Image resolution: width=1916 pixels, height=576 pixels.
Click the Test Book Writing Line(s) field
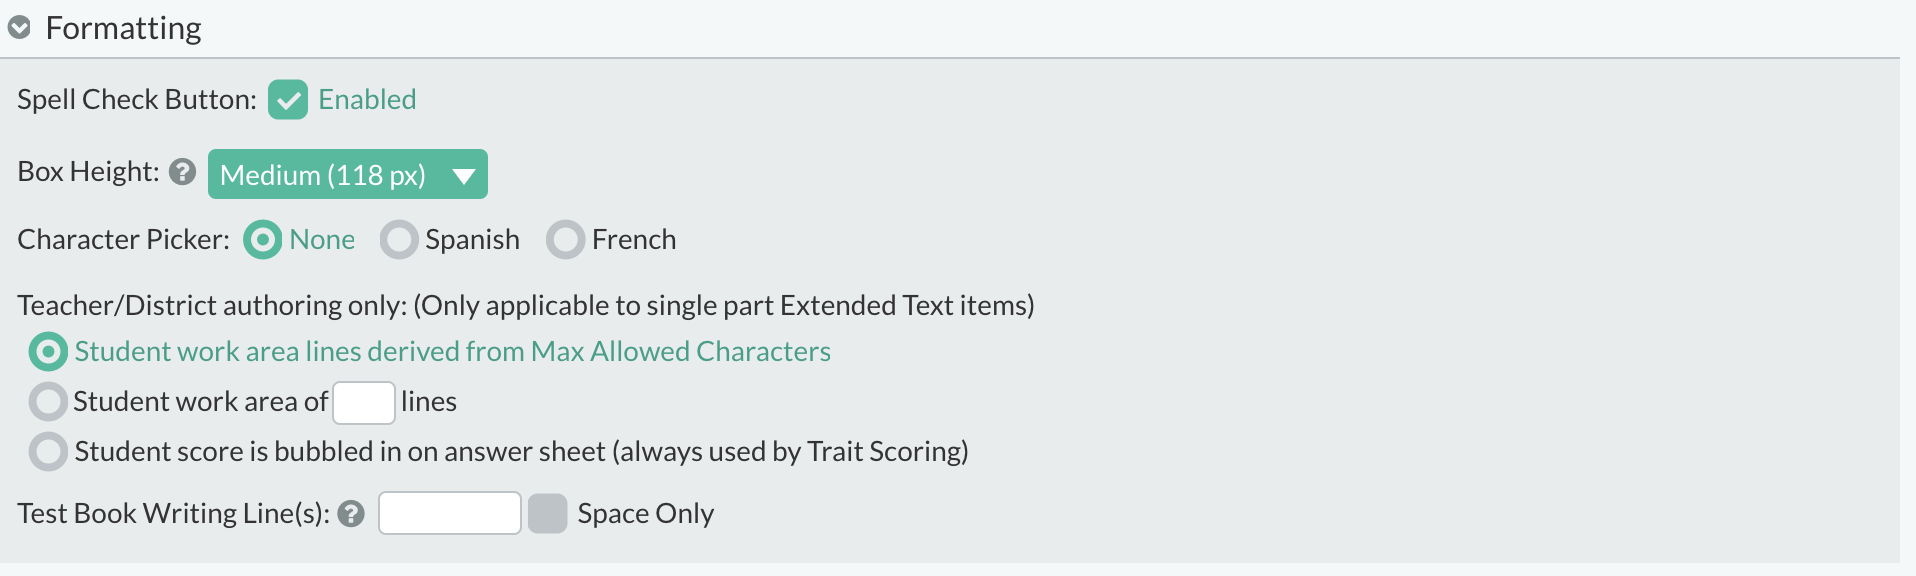tap(450, 513)
